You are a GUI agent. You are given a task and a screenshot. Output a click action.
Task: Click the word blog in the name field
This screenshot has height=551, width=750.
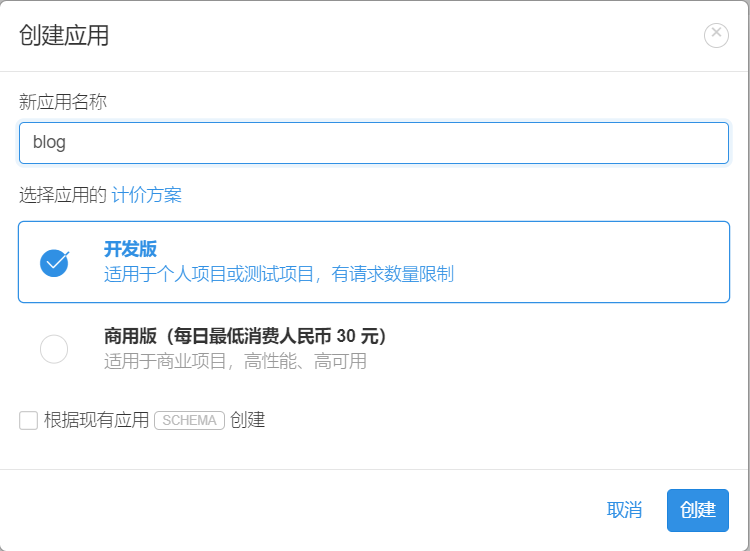[x=49, y=143]
